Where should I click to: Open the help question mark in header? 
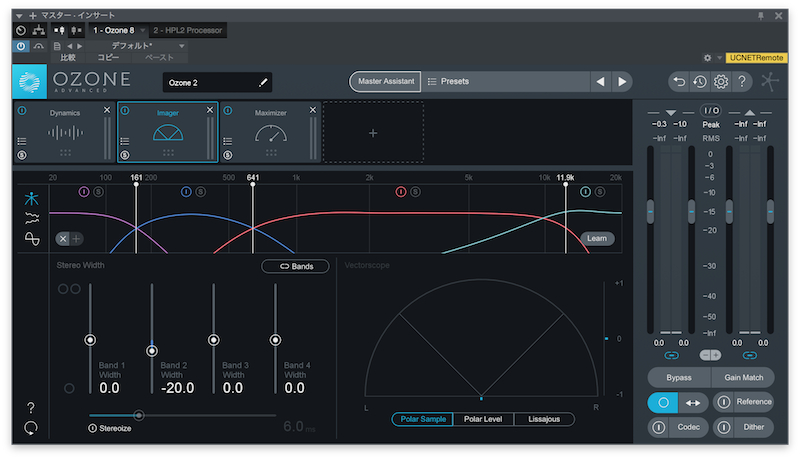tap(742, 82)
